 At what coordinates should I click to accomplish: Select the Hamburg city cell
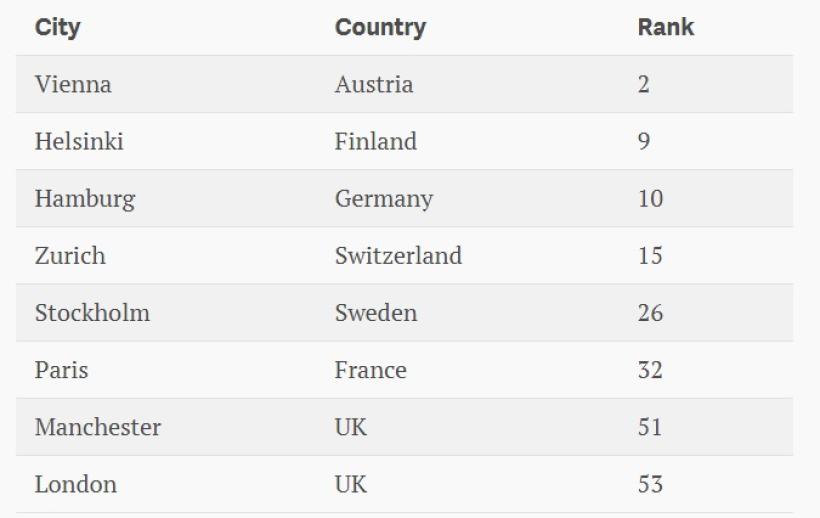[x=84, y=199]
